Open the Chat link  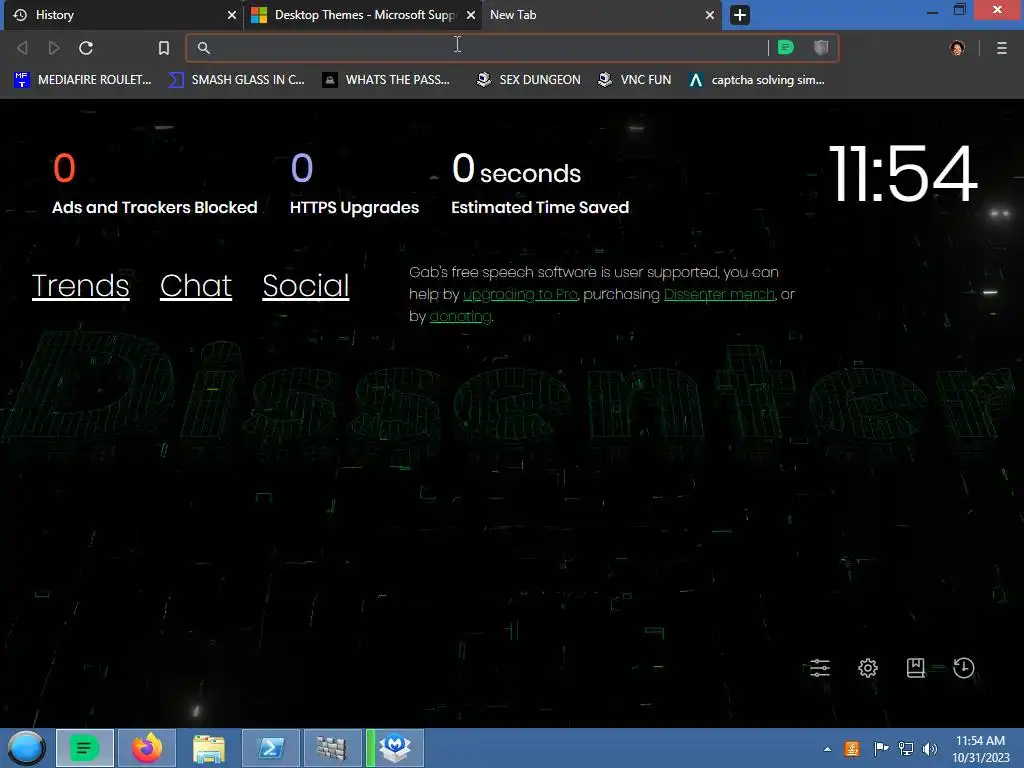[x=196, y=285]
